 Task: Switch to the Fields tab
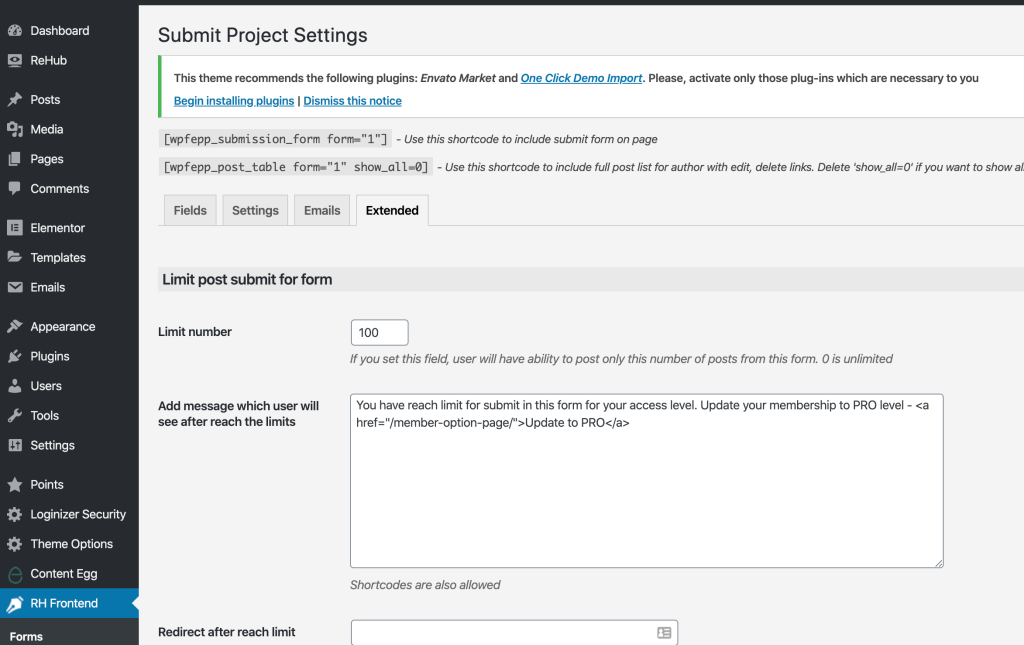click(190, 211)
